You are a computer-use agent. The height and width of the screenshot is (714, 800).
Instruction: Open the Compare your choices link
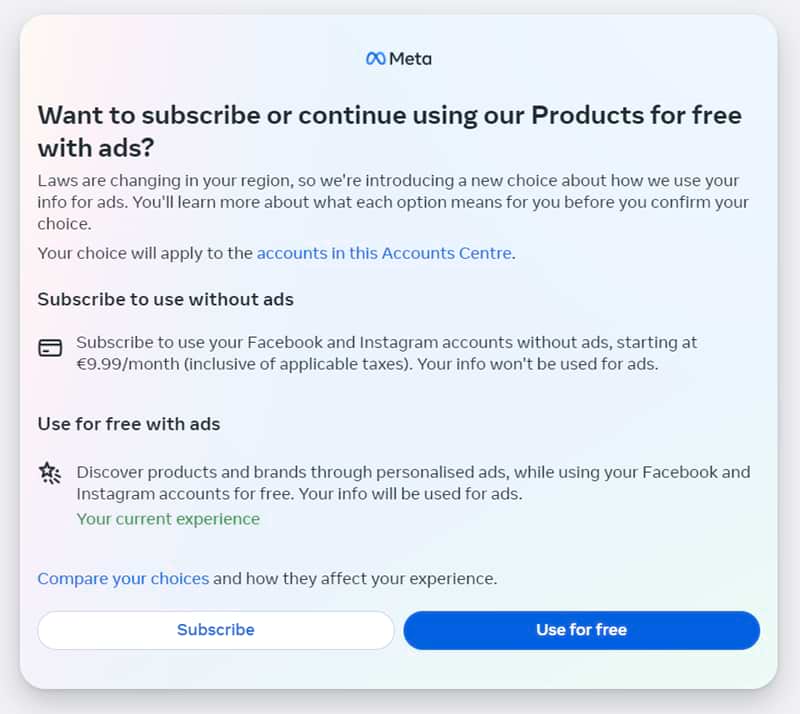tap(122, 578)
